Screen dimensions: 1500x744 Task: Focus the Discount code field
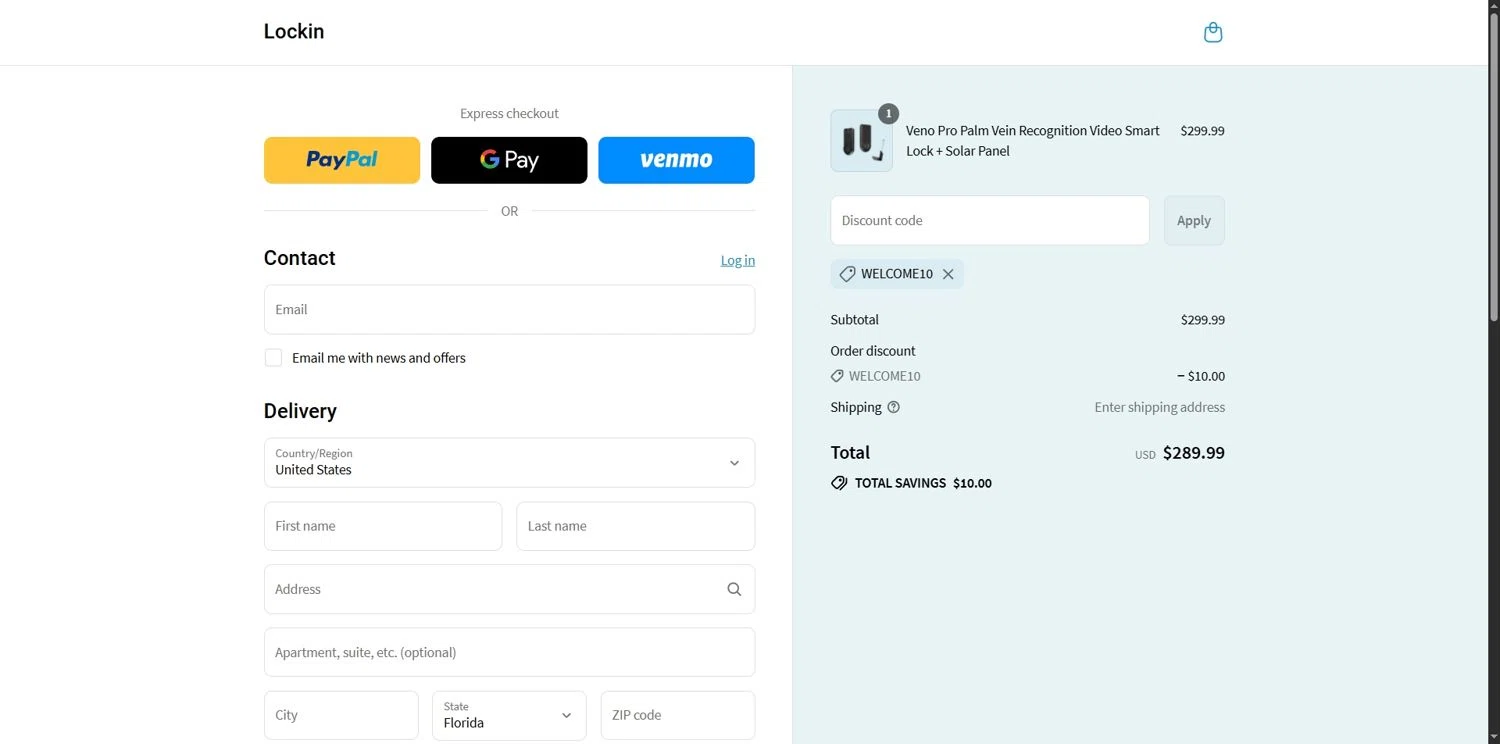(990, 220)
